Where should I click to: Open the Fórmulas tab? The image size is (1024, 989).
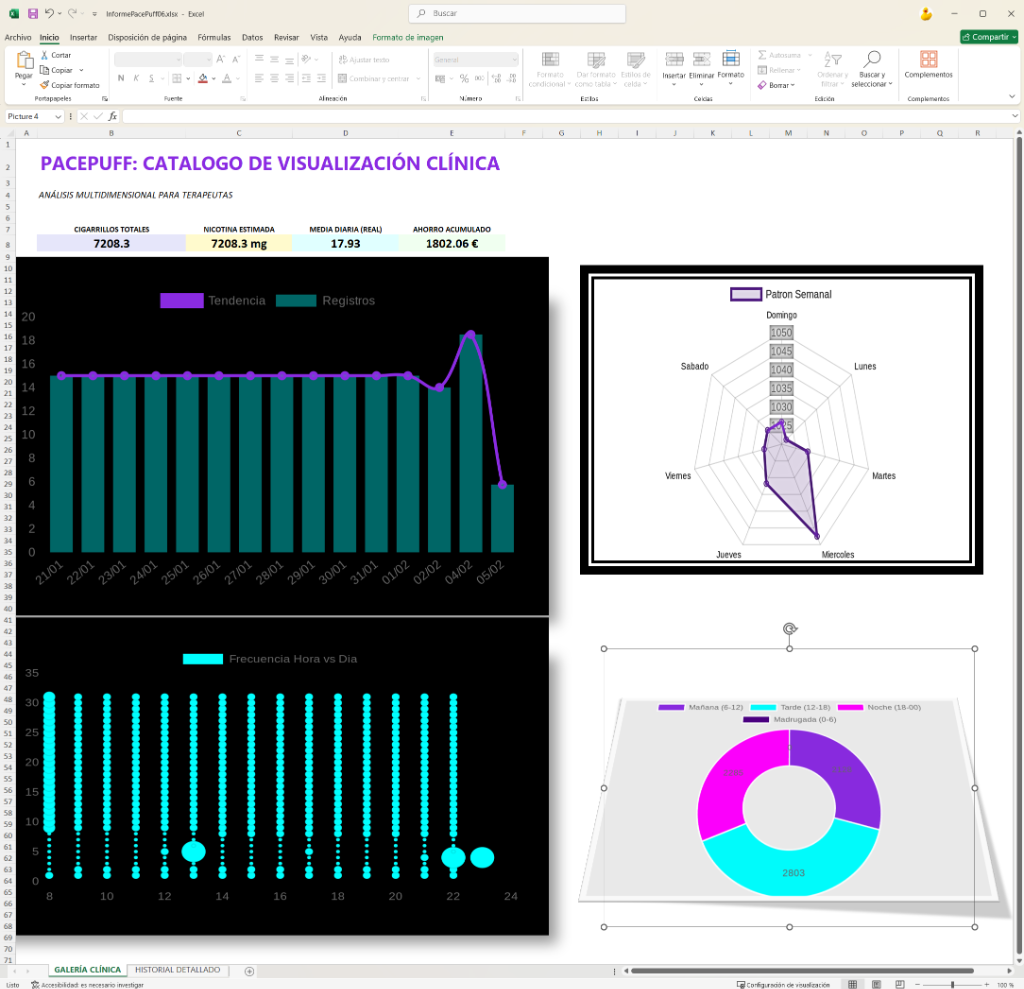[214, 37]
